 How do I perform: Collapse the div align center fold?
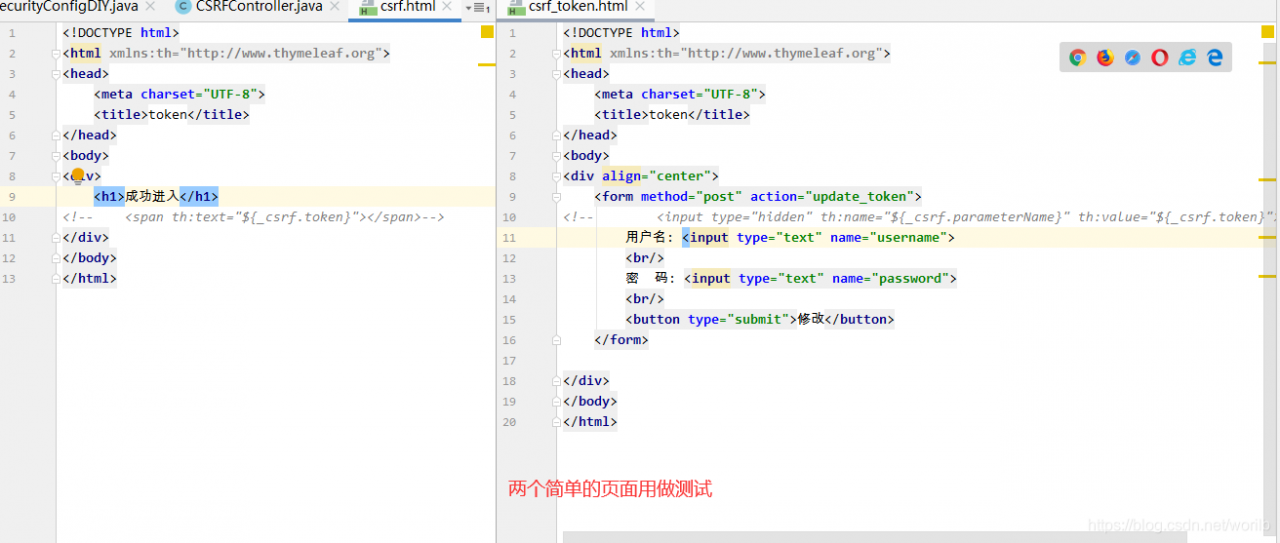coord(557,176)
